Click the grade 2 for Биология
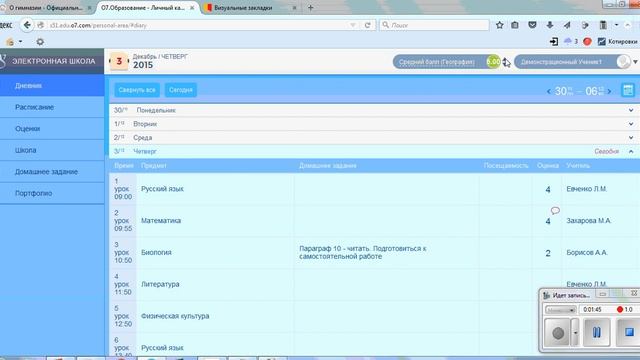Viewport: 640px width, 360px height. pos(548,253)
